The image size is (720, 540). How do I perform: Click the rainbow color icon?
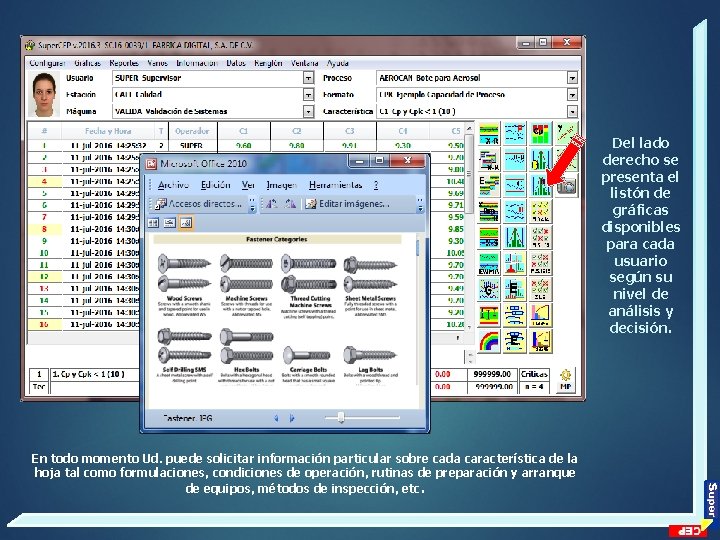point(489,341)
